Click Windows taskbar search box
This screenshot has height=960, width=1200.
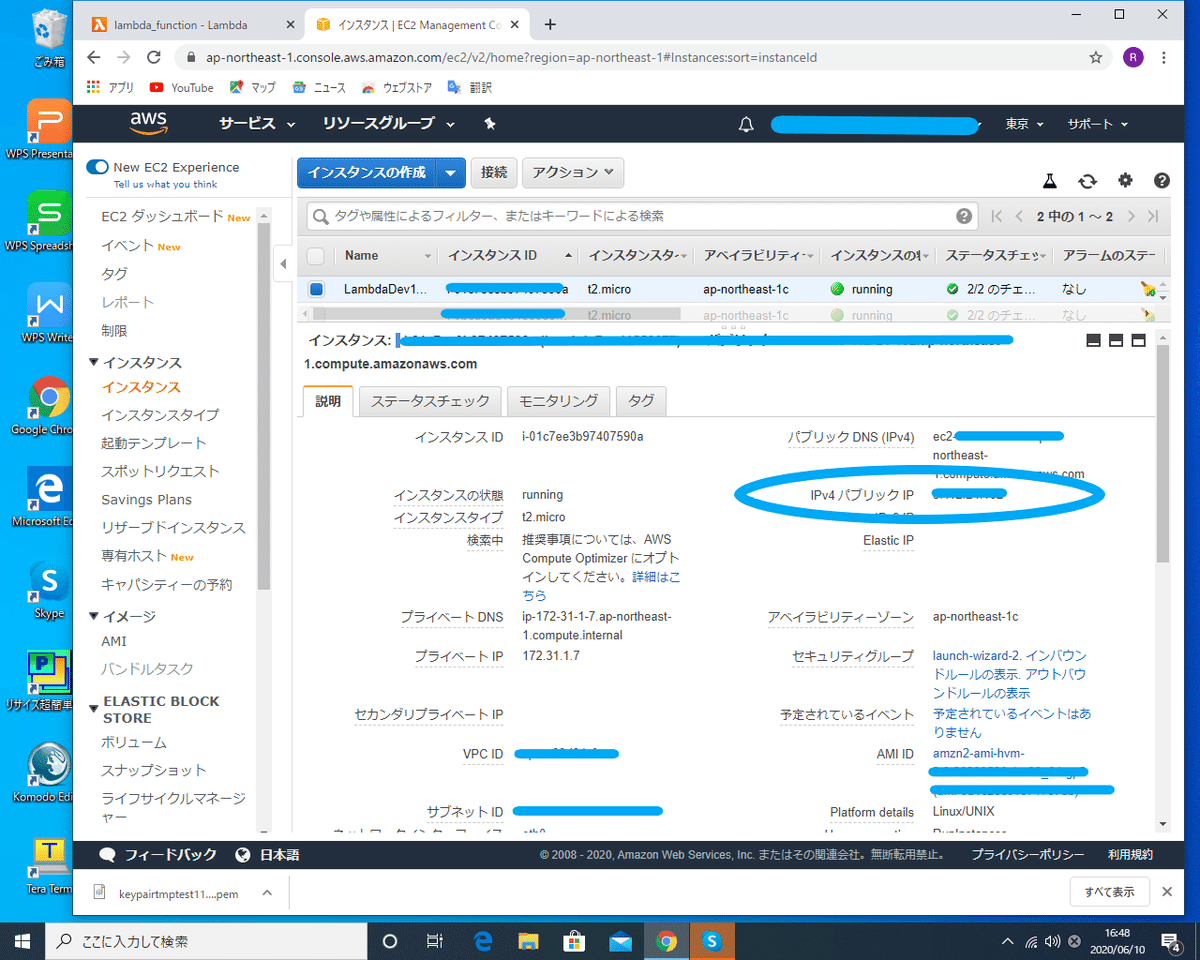point(207,941)
